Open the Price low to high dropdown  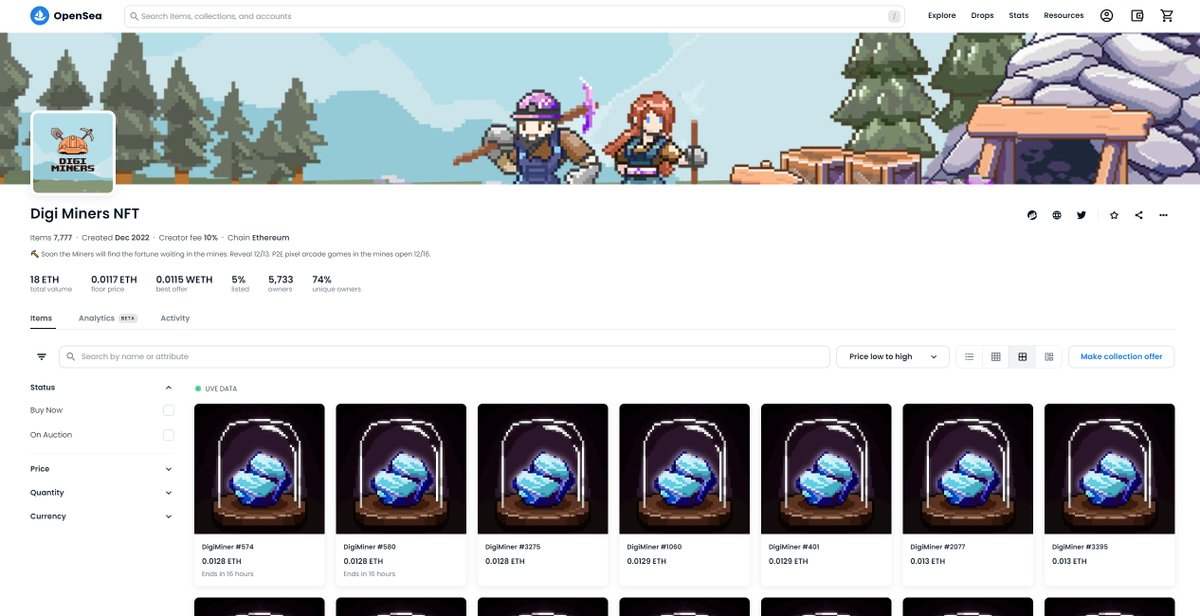pos(893,357)
